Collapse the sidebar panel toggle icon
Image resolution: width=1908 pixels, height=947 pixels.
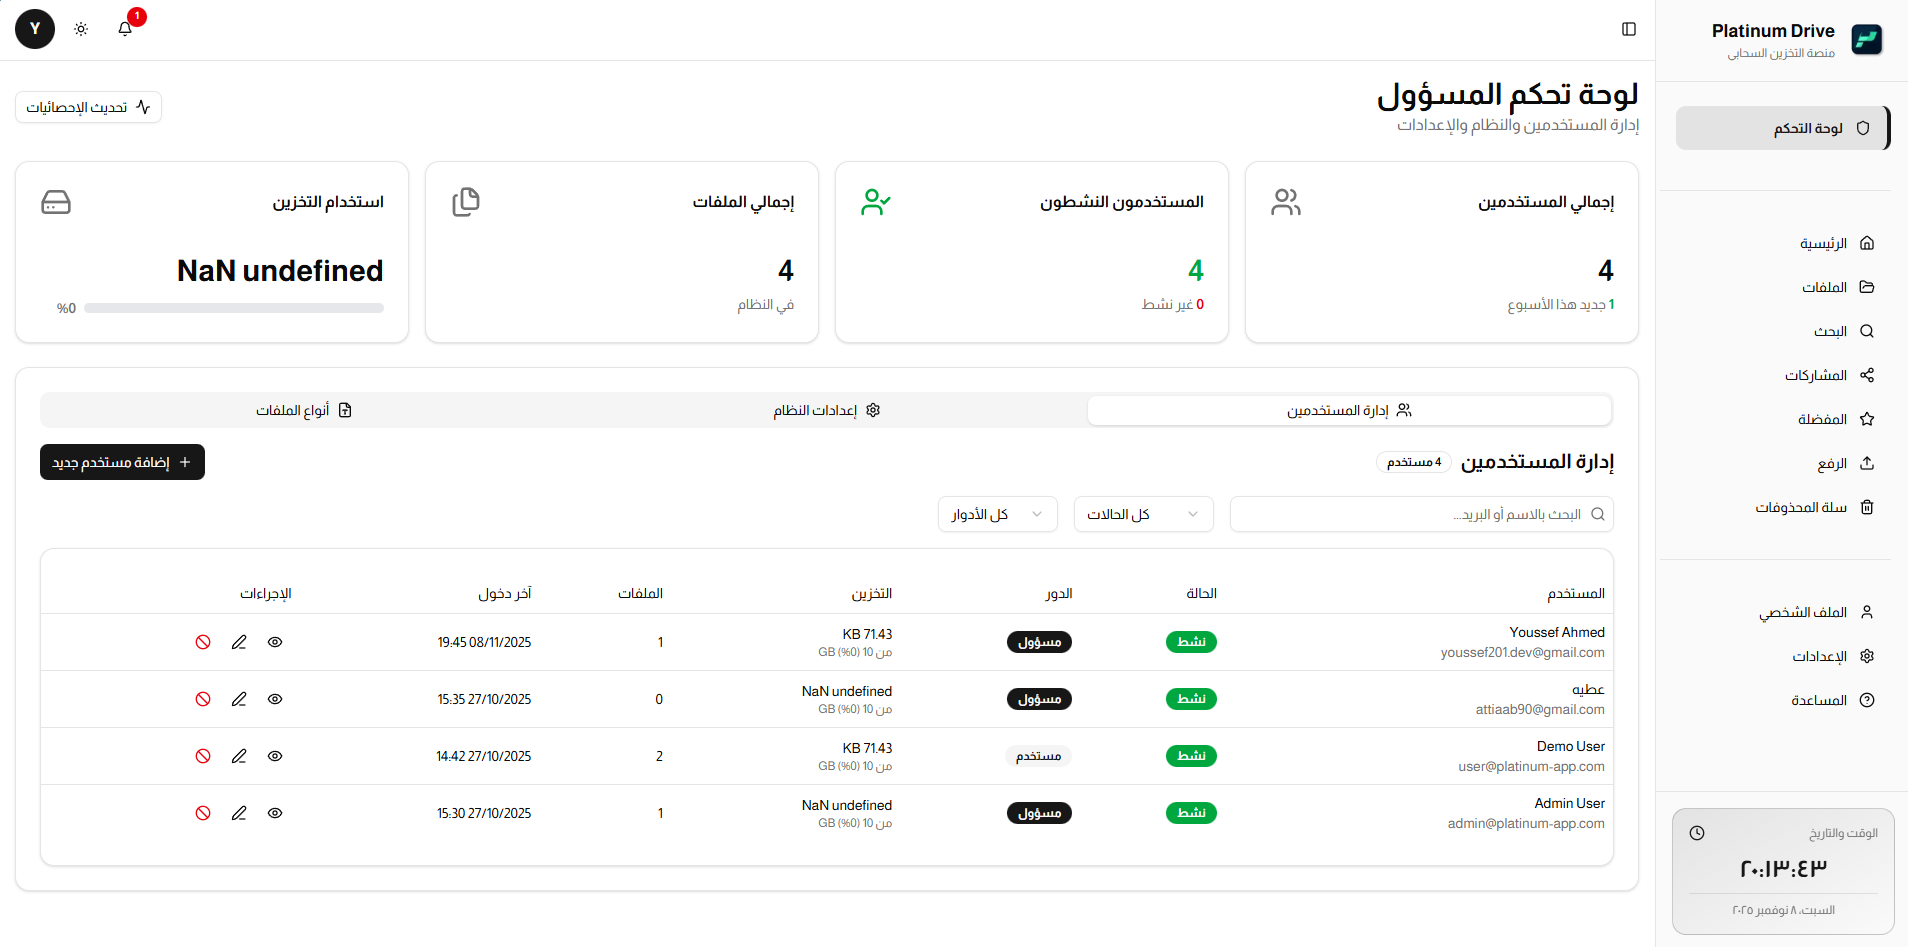click(1629, 29)
